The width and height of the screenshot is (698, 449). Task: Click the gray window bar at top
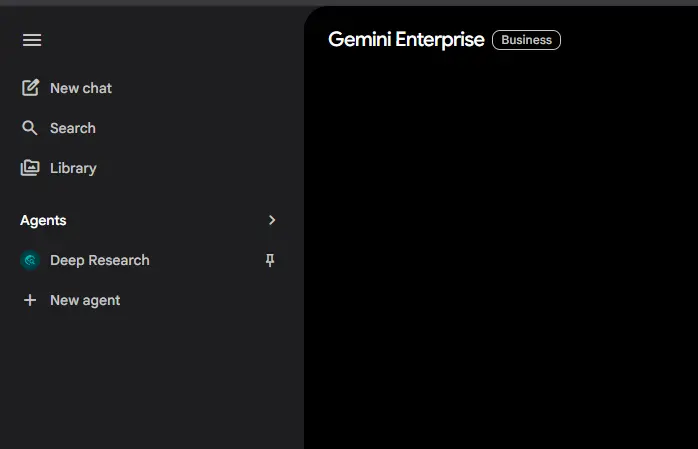349,3
